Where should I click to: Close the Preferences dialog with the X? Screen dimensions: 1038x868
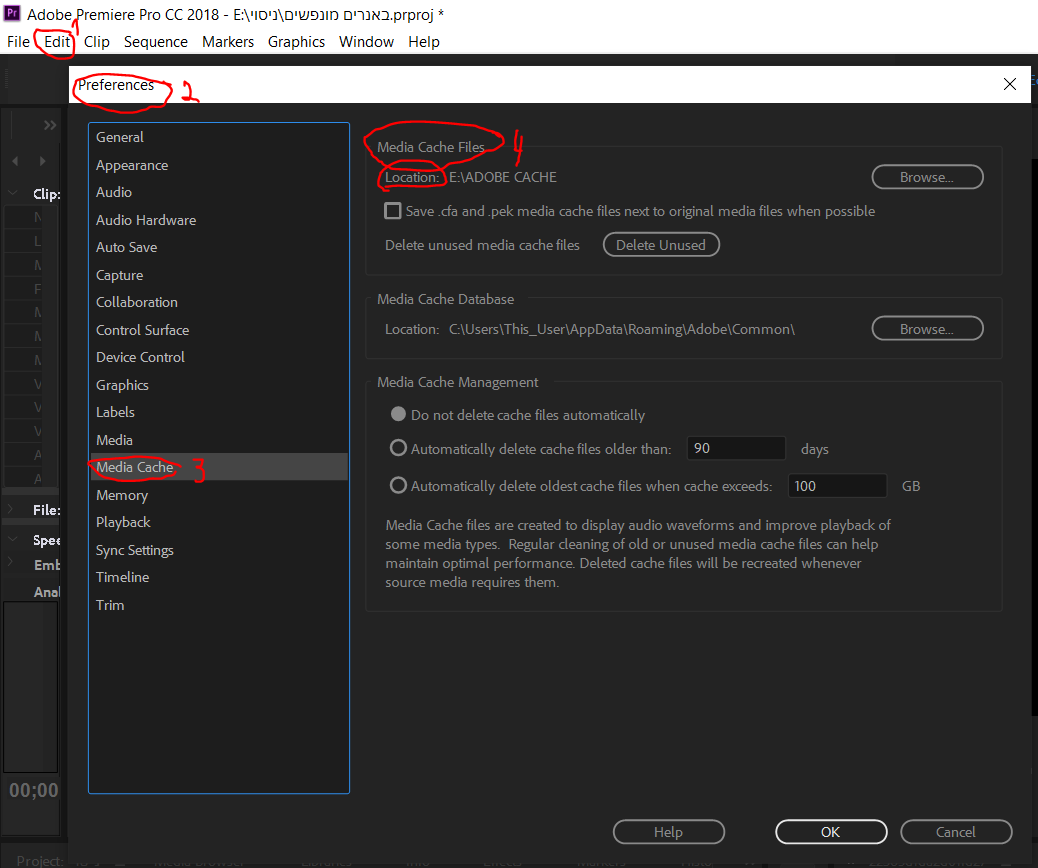(x=1010, y=84)
